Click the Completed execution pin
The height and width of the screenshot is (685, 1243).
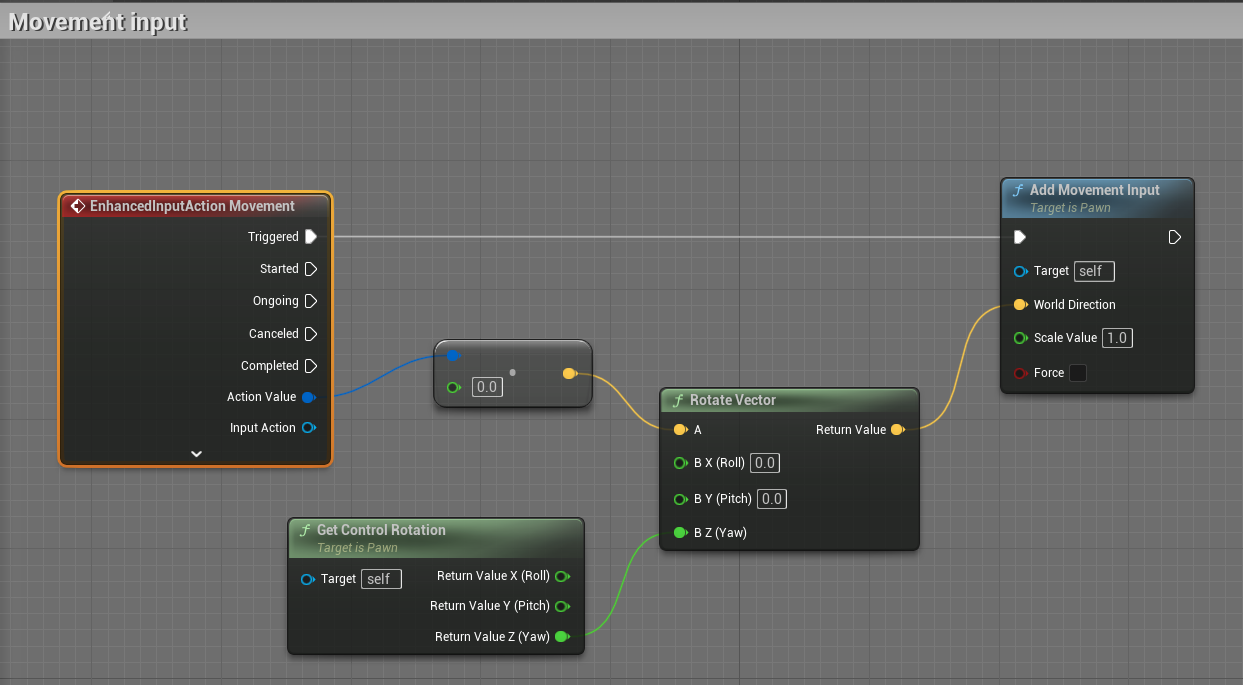tap(310, 366)
